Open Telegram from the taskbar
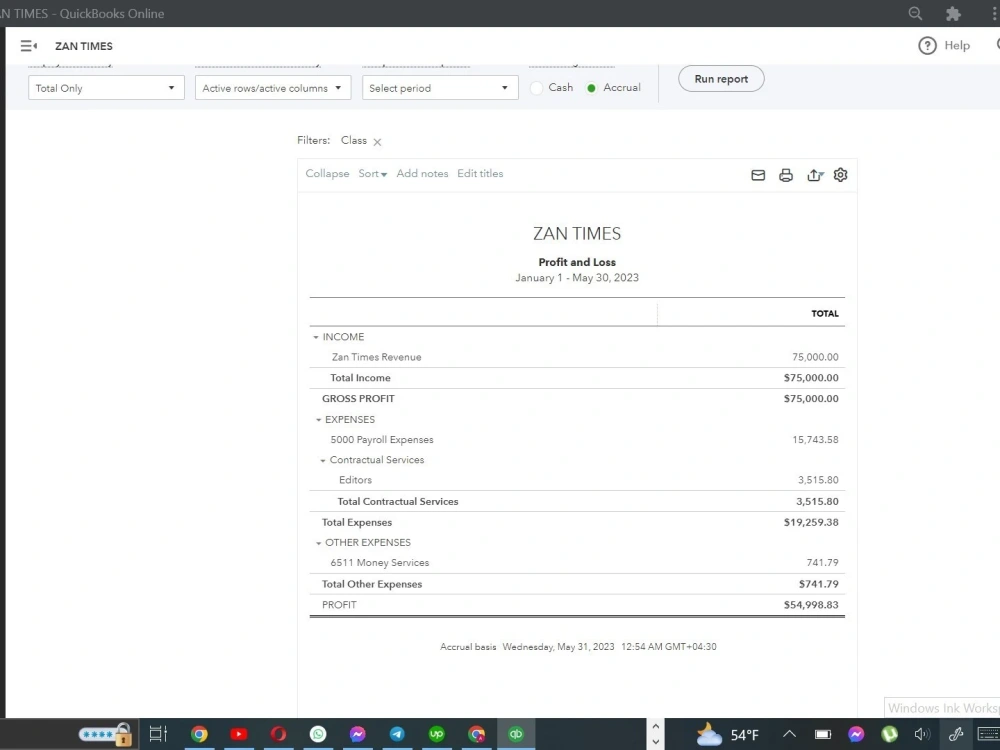 pyautogui.click(x=397, y=734)
